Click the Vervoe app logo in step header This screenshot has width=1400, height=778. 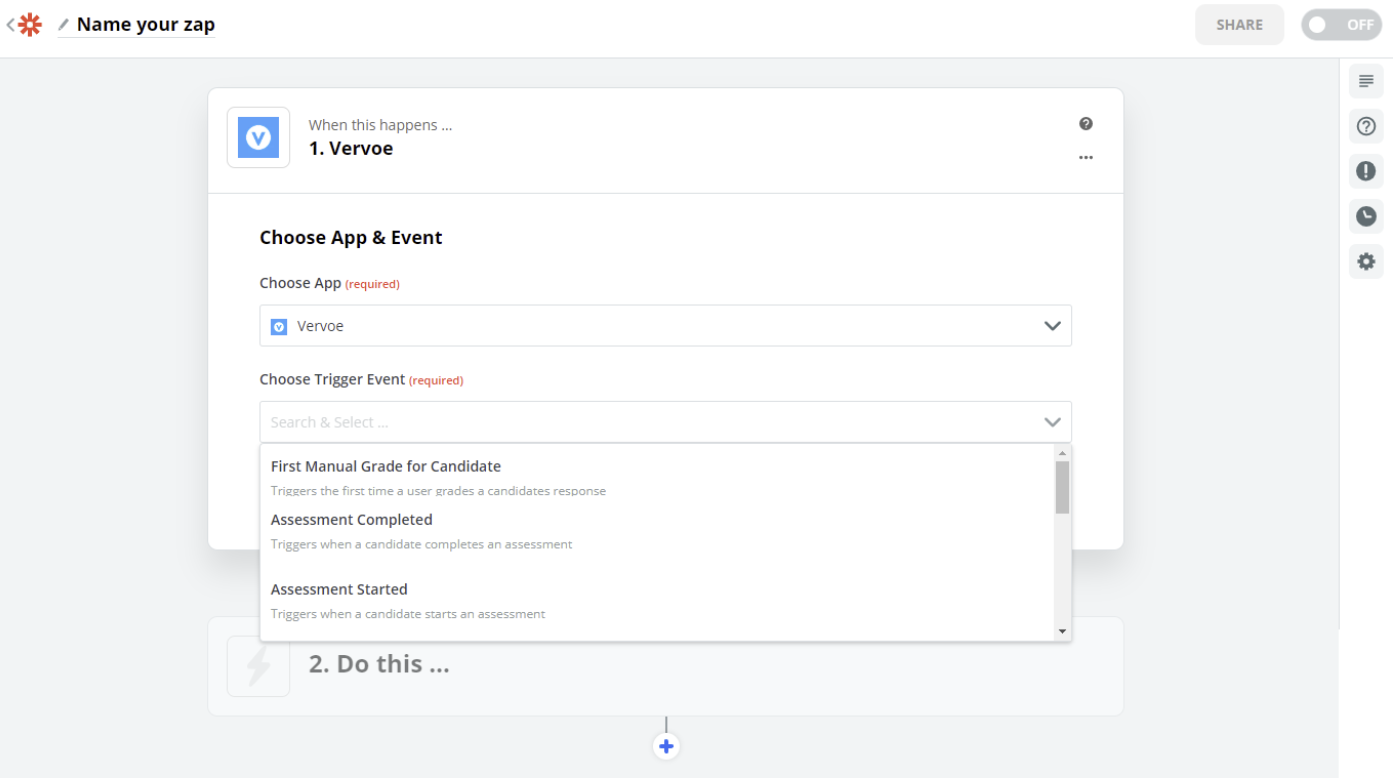click(x=258, y=138)
